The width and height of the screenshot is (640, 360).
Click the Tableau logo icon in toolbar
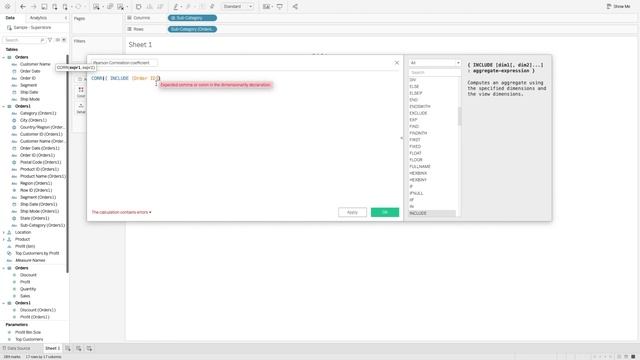[7, 7]
